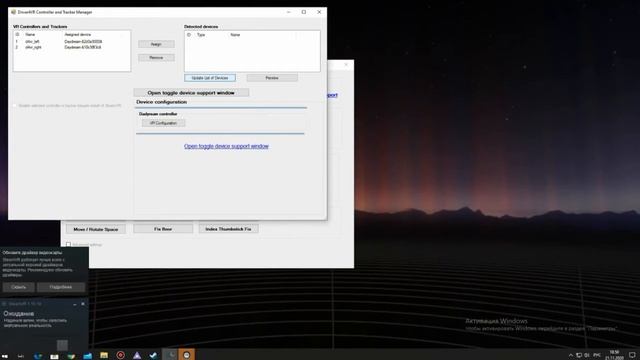Open the Mail app on the taskbar
Screen dimensions: 640x360
pyautogui.click(x=87, y=356)
